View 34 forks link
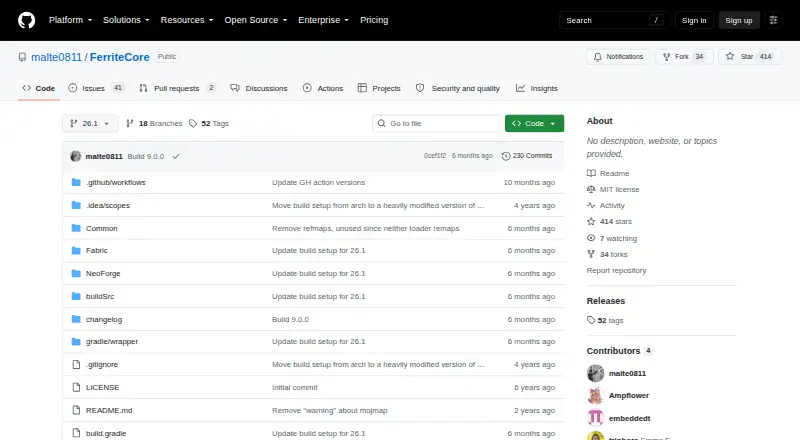The image size is (800, 440). point(607,254)
